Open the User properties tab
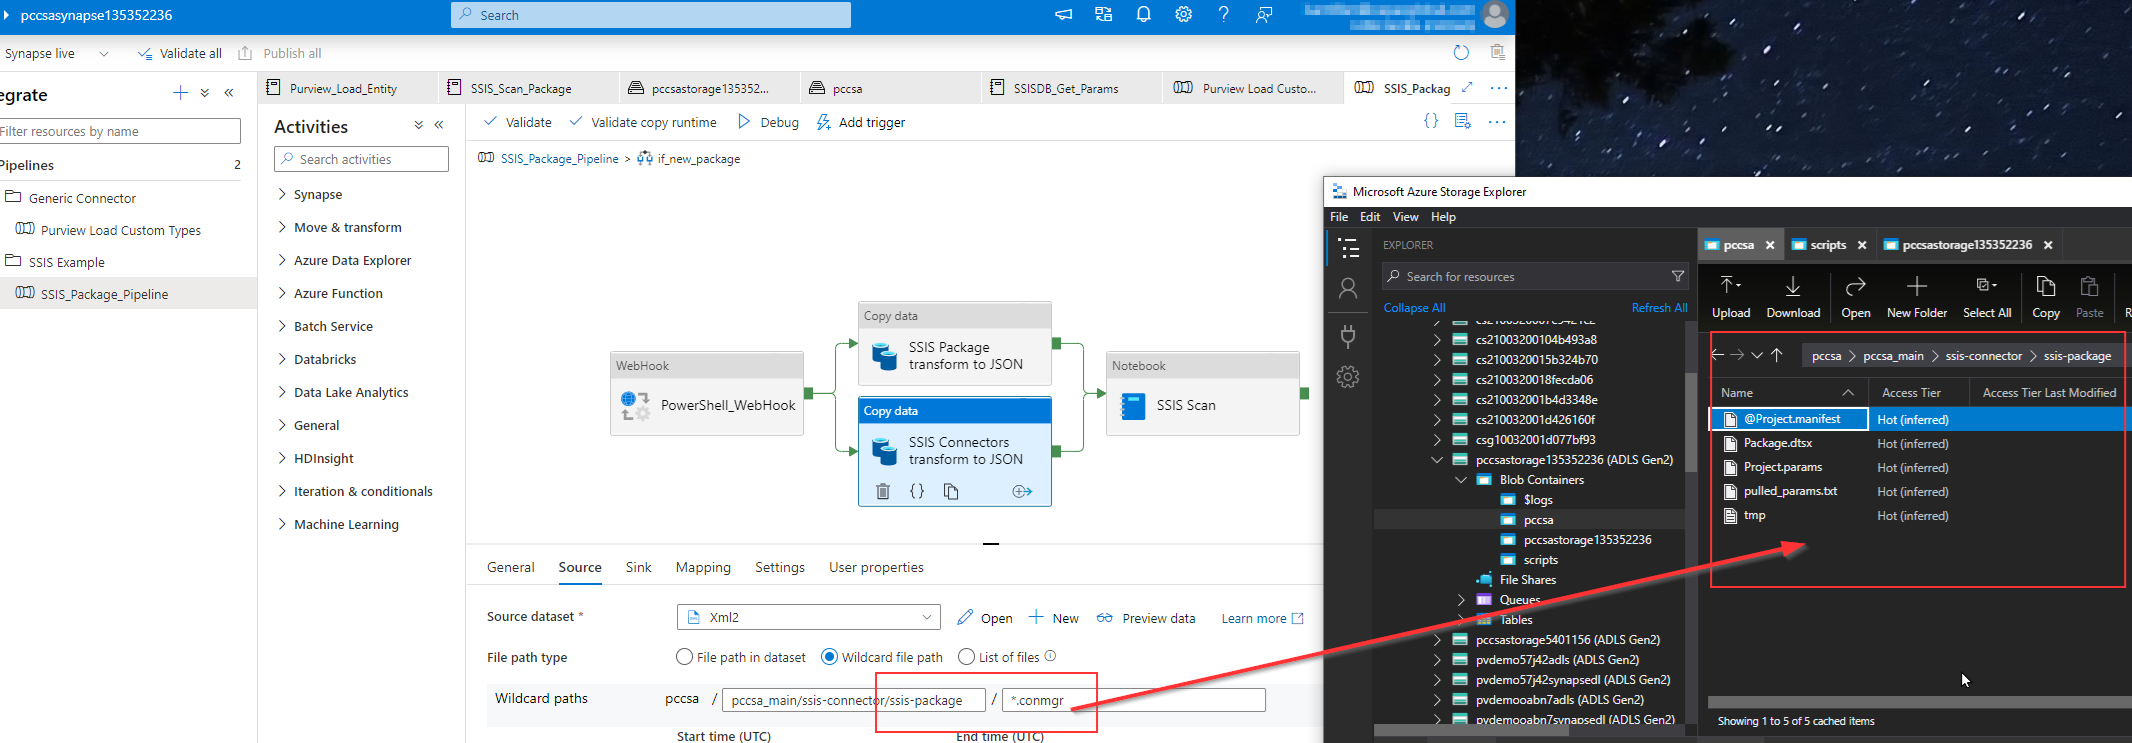Viewport: 2132px width, 743px height. 876,567
